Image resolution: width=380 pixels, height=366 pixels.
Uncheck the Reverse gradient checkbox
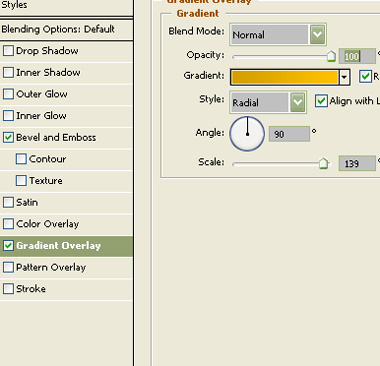[x=365, y=76]
